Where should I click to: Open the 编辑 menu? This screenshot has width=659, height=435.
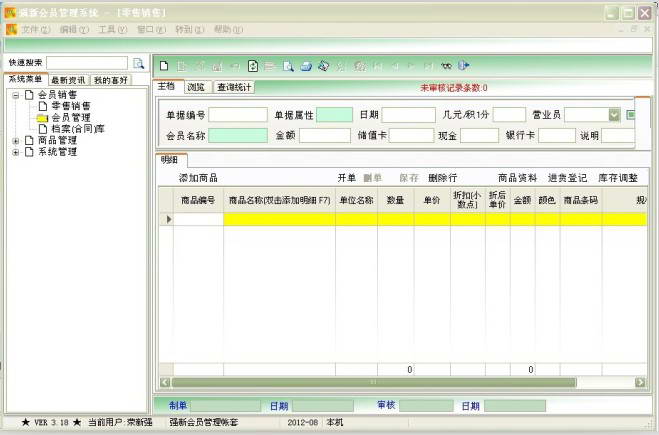tap(74, 29)
